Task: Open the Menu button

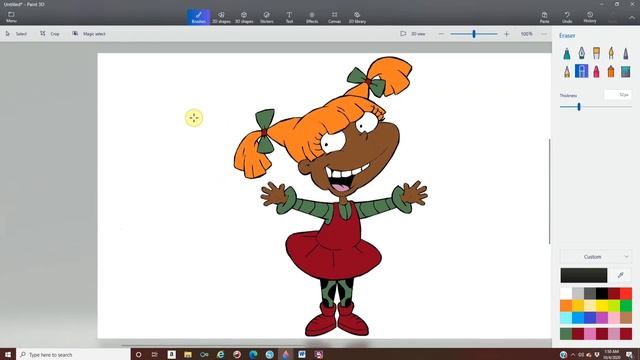Action: (11, 17)
